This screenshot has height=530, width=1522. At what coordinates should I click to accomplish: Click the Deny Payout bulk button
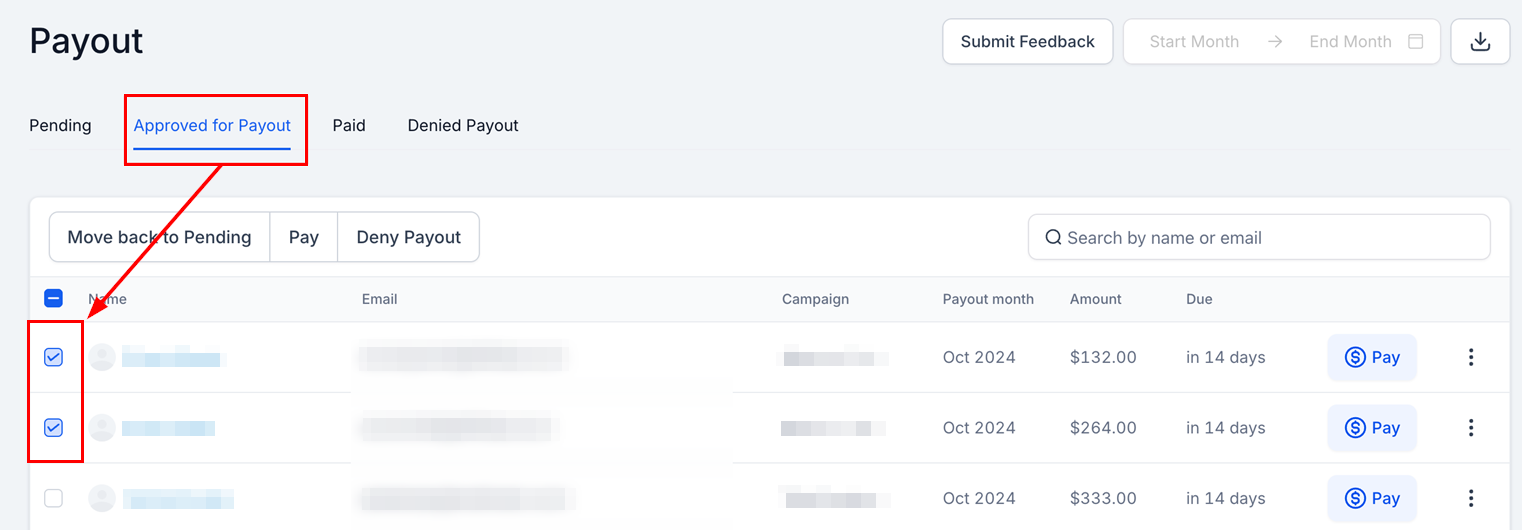point(408,237)
